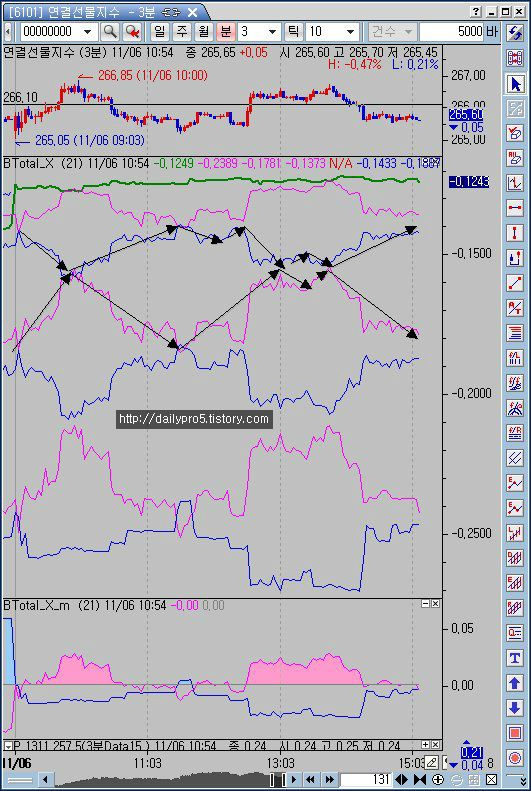Image resolution: width=531 pixels, height=791 pixels.
Task: Select the arrow pointer tool
Action: tap(515, 83)
